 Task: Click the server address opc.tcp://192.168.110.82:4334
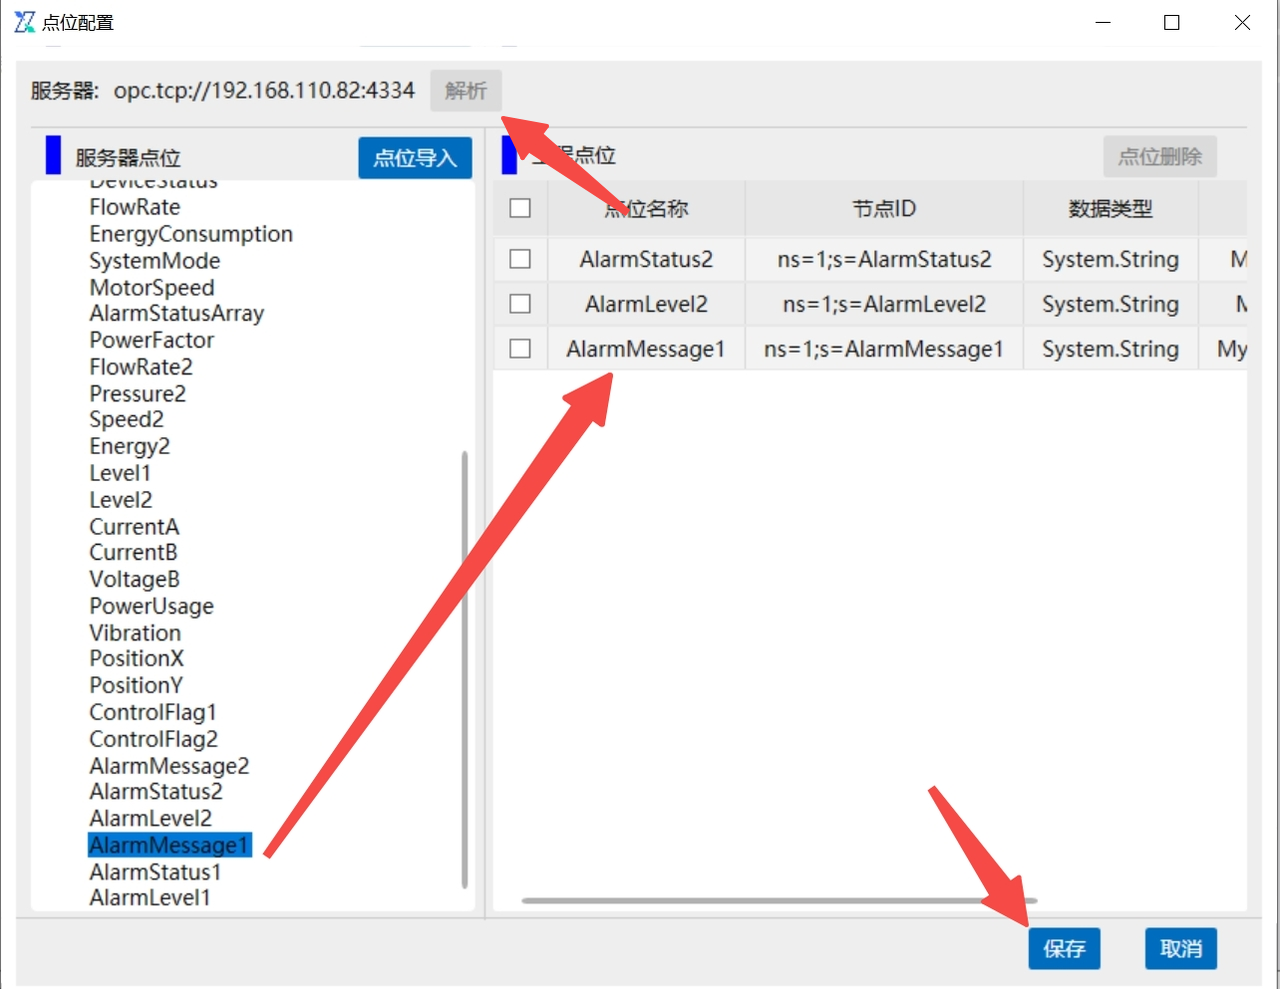(264, 91)
